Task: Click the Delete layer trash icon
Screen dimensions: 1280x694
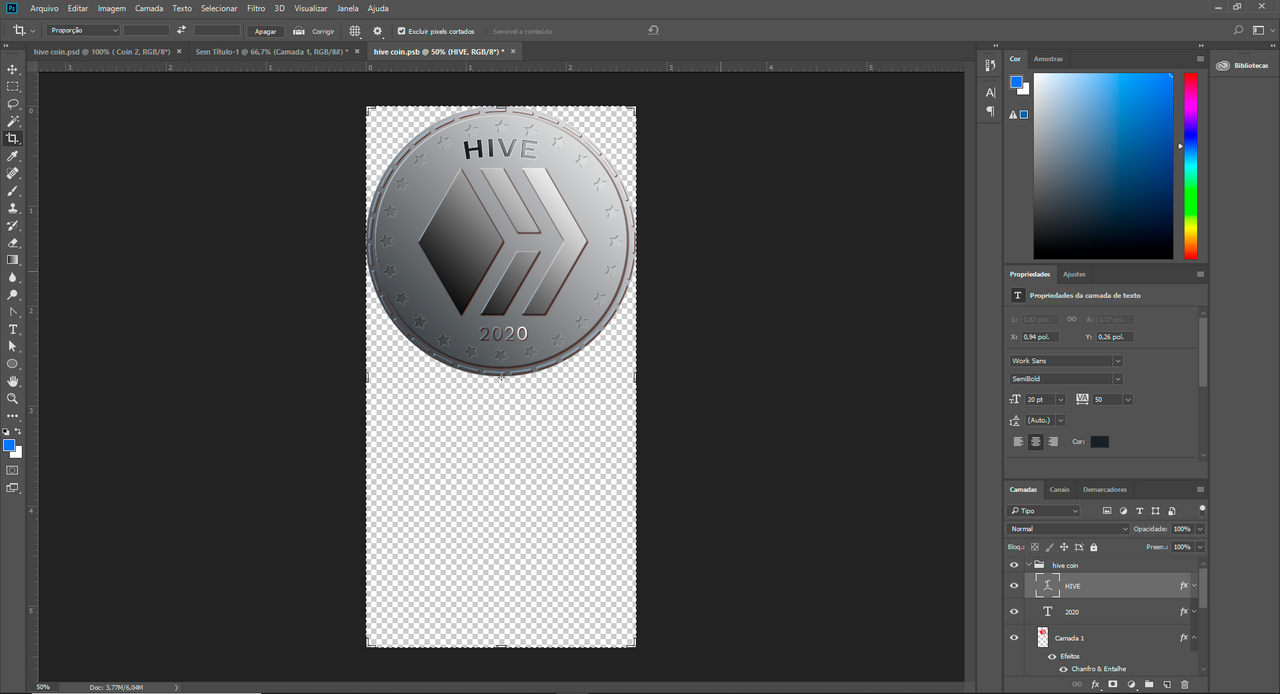Action: [x=1185, y=684]
